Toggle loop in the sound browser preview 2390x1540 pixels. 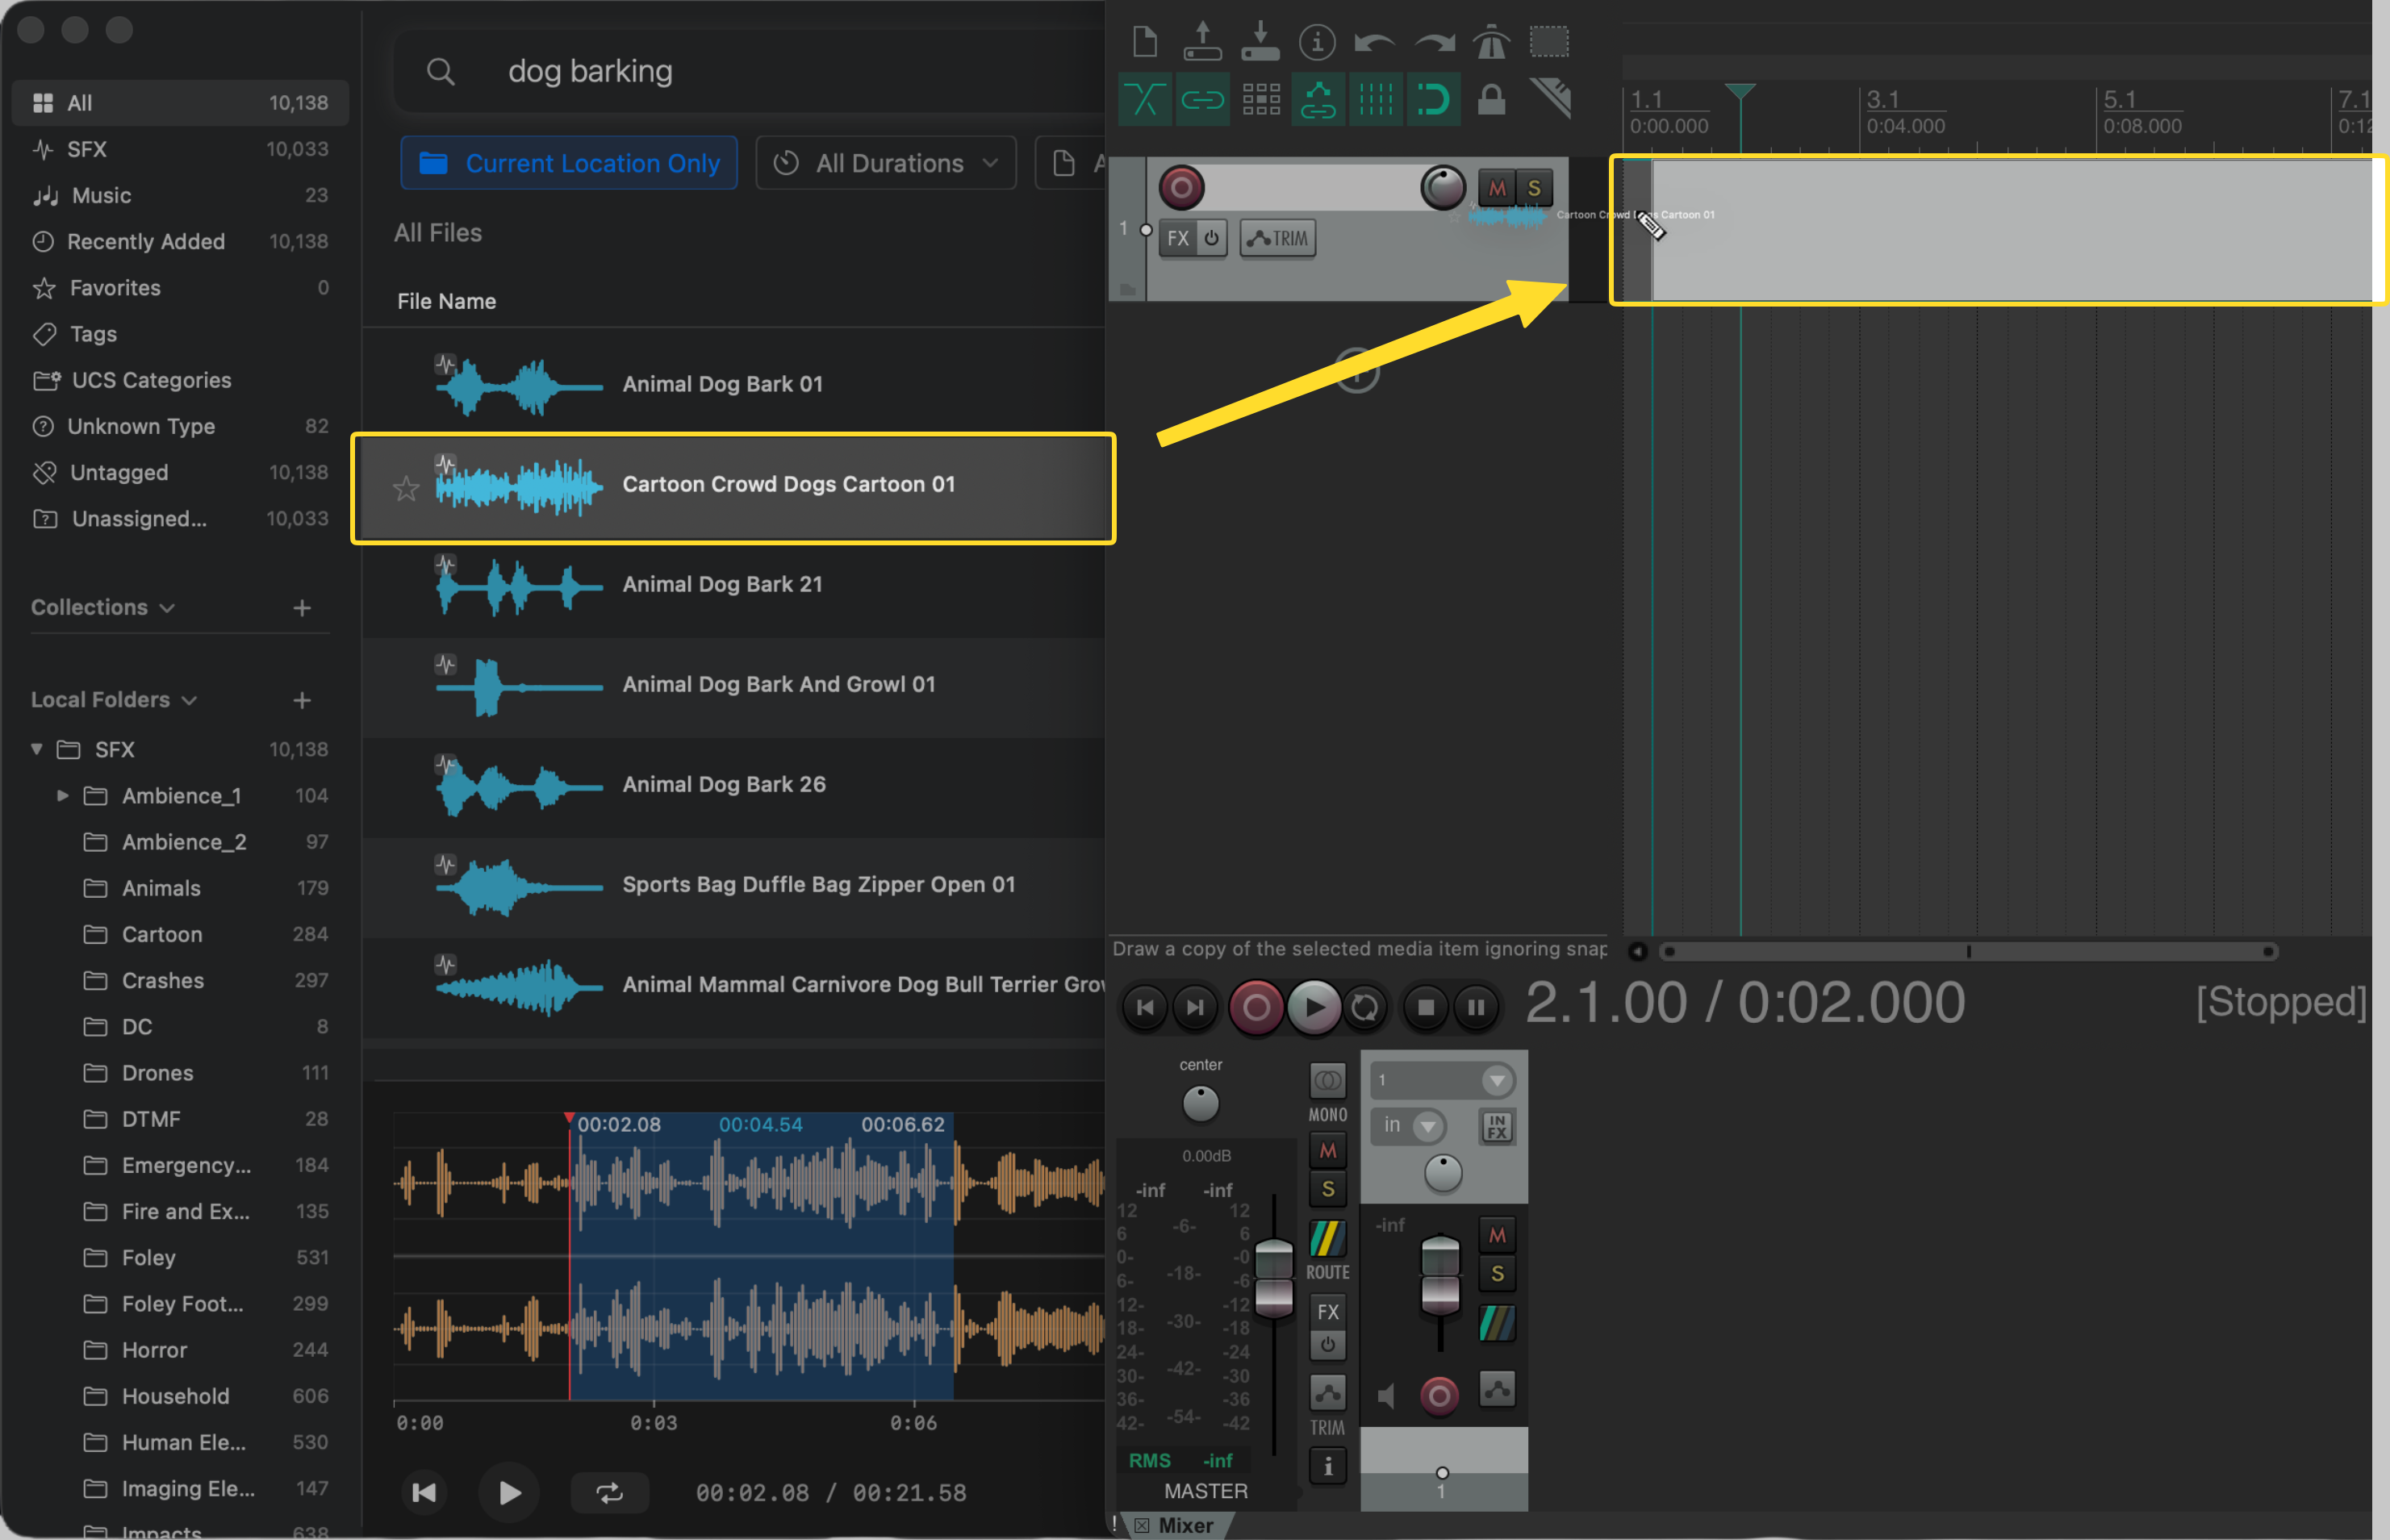[609, 1493]
